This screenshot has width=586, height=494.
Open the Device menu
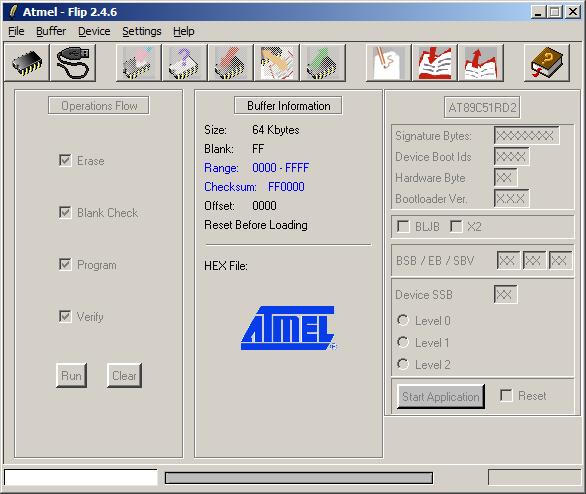click(94, 31)
